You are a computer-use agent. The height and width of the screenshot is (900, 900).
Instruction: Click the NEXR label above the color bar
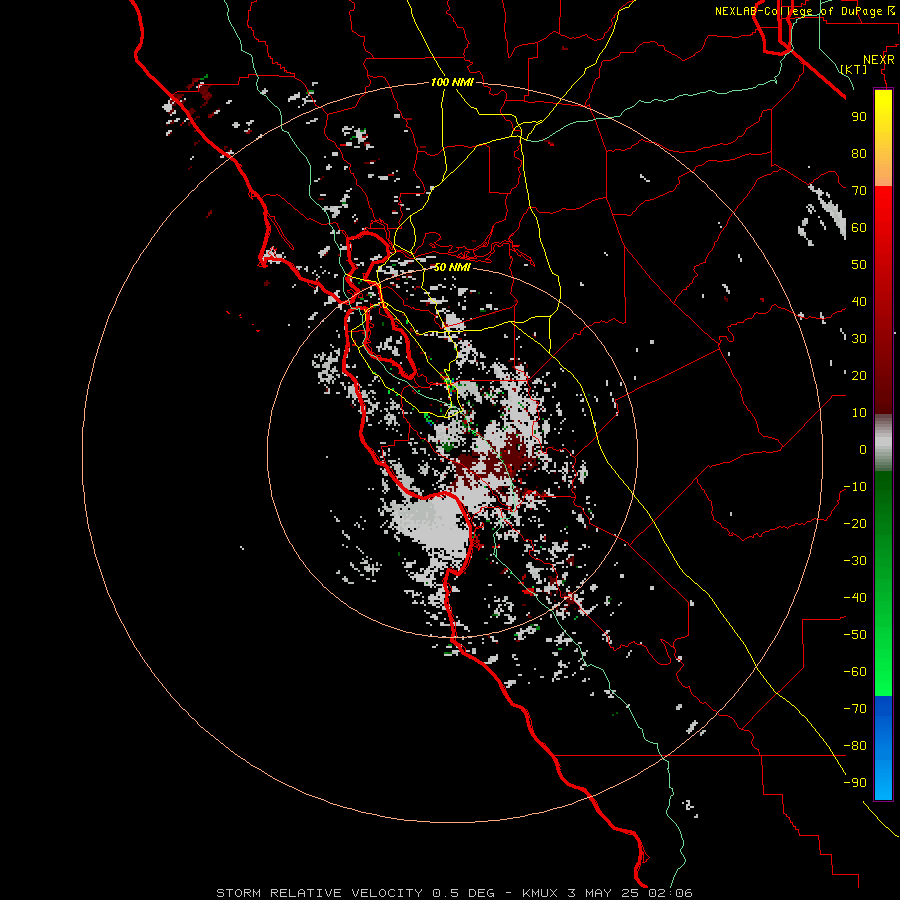(879, 60)
